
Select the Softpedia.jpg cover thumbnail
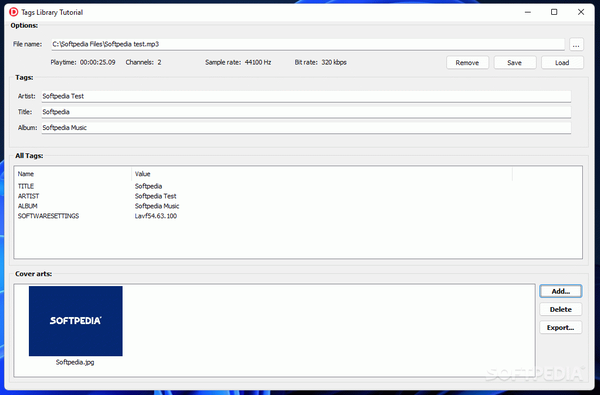coord(76,321)
